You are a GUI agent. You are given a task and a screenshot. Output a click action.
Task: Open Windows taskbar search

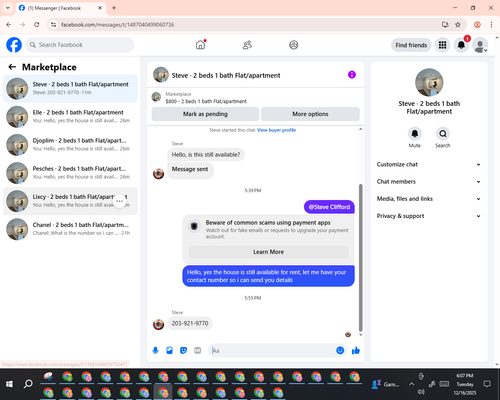pyautogui.click(x=28, y=384)
